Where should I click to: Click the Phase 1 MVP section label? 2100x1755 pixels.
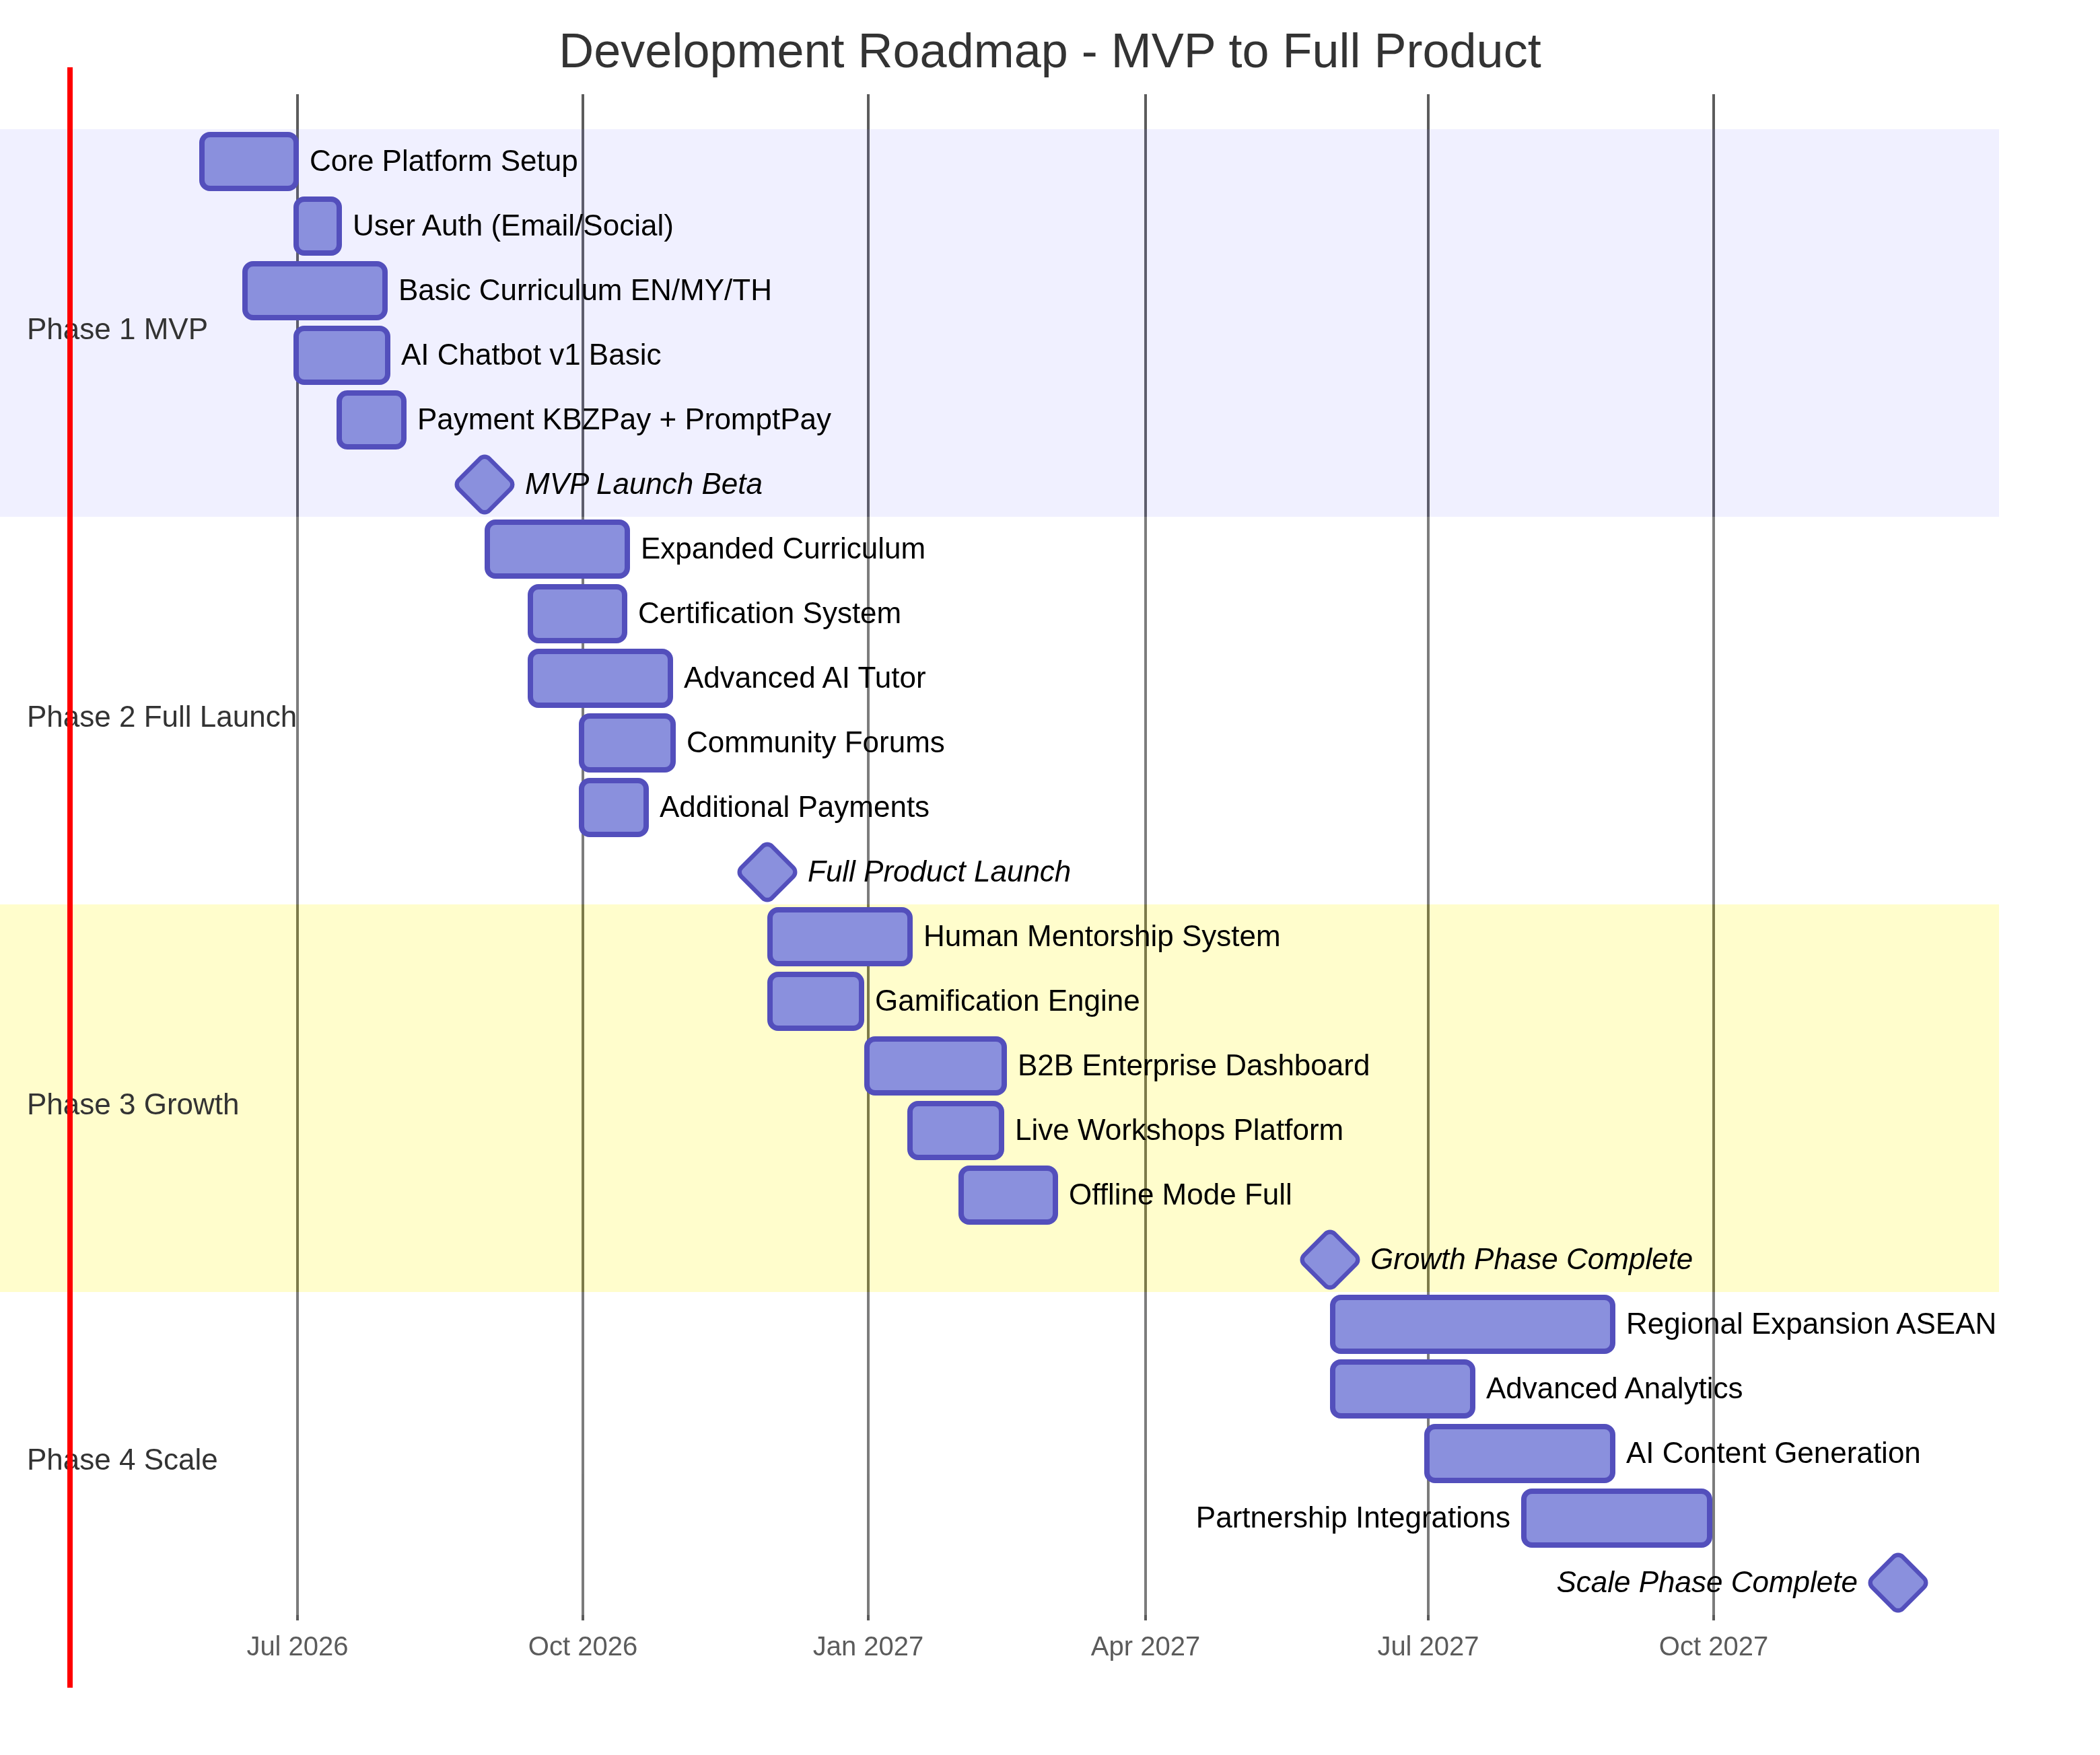tap(117, 328)
